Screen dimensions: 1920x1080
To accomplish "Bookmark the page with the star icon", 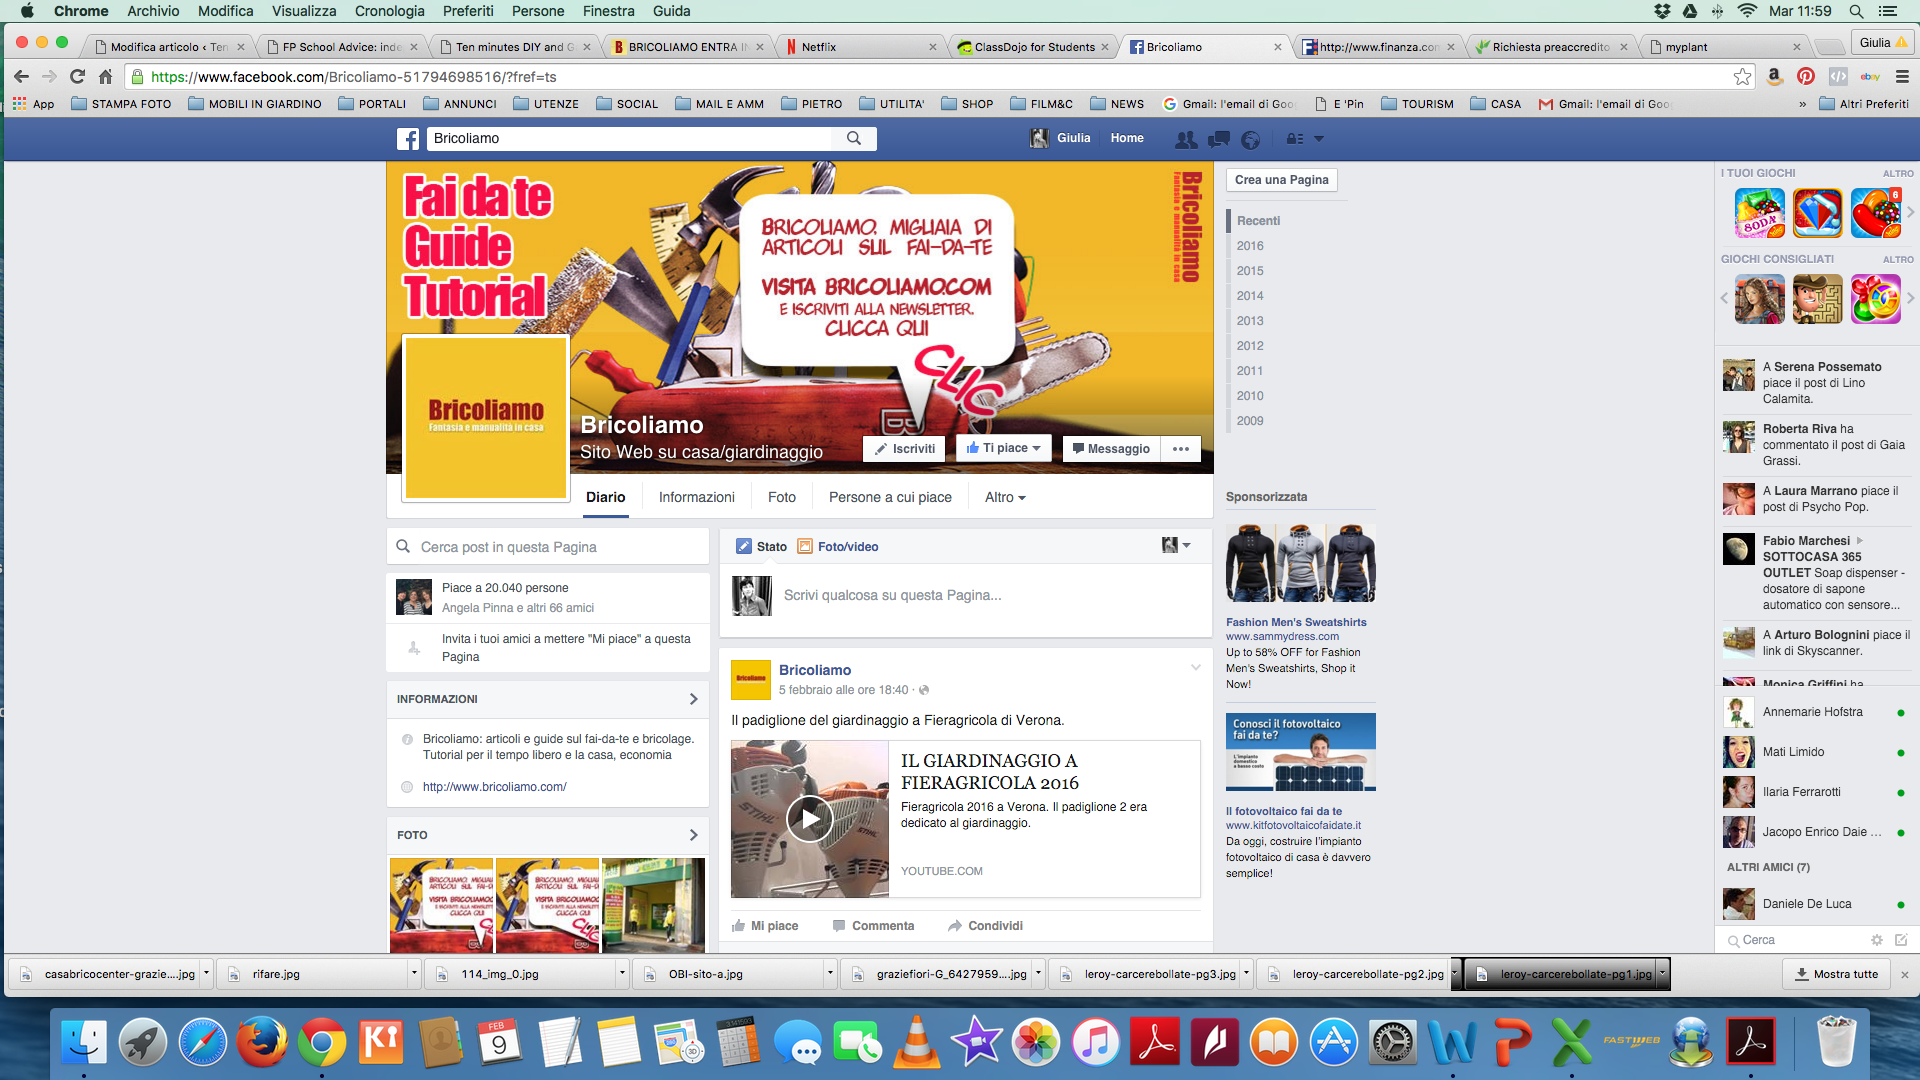I will point(1742,77).
